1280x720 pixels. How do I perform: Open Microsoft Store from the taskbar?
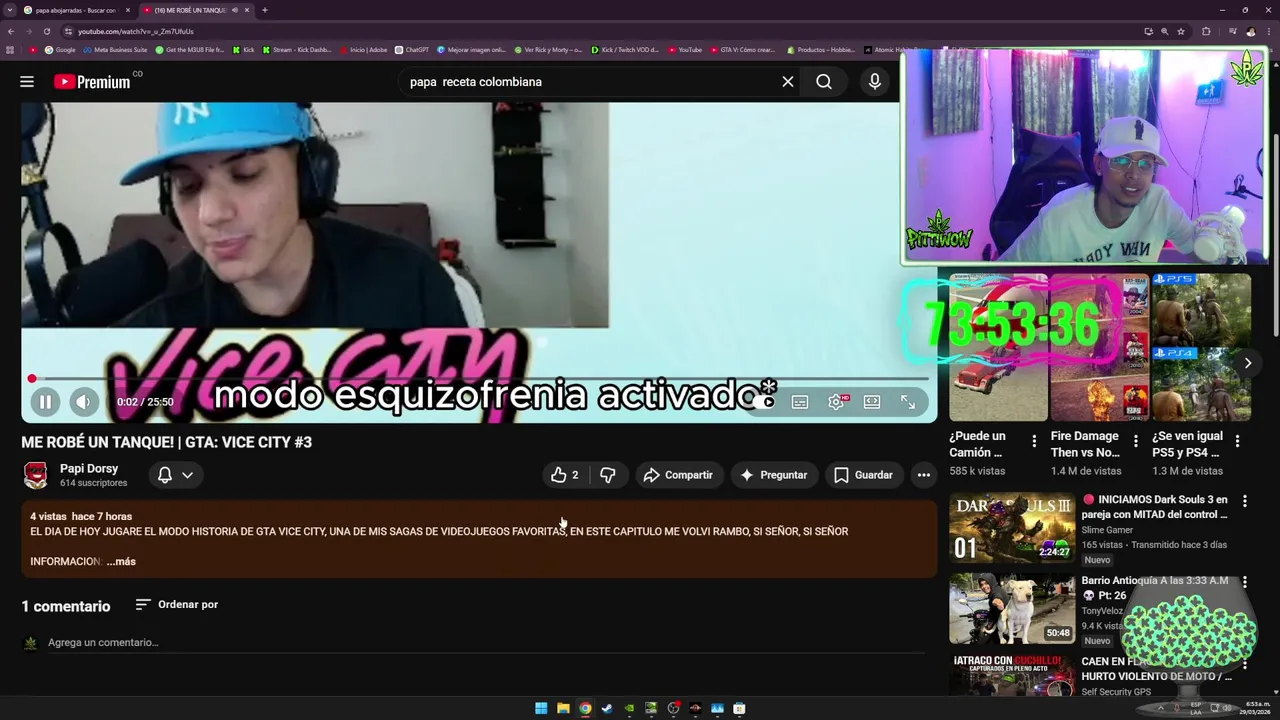click(x=739, y=708)
